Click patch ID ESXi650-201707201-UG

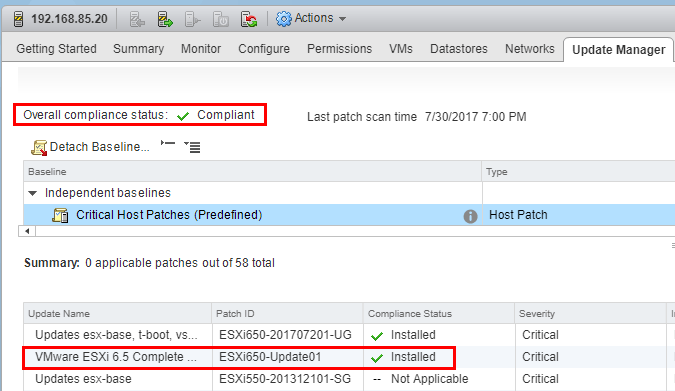pos(285,335)
